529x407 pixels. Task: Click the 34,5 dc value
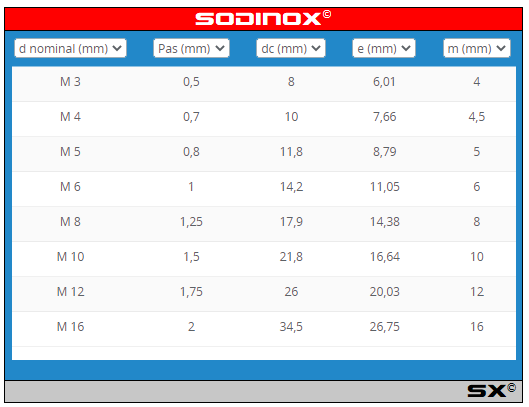[291, 327]
